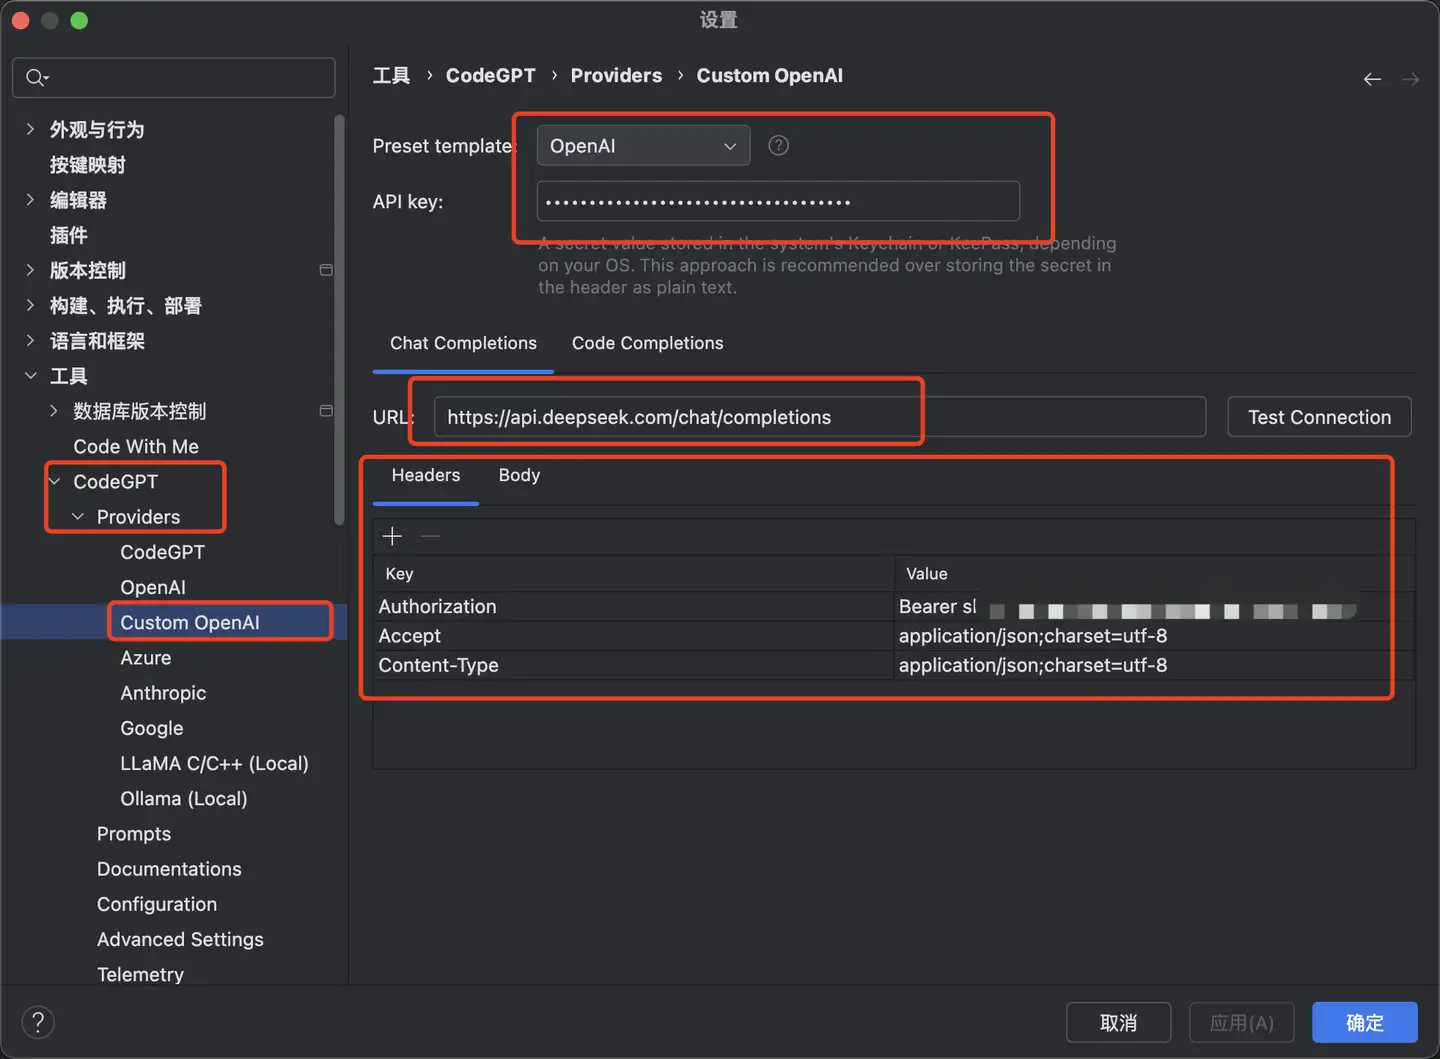Open Documentations settings
The height and width of the screenshot is (1059, 1440).
click(x=169, y=869)
